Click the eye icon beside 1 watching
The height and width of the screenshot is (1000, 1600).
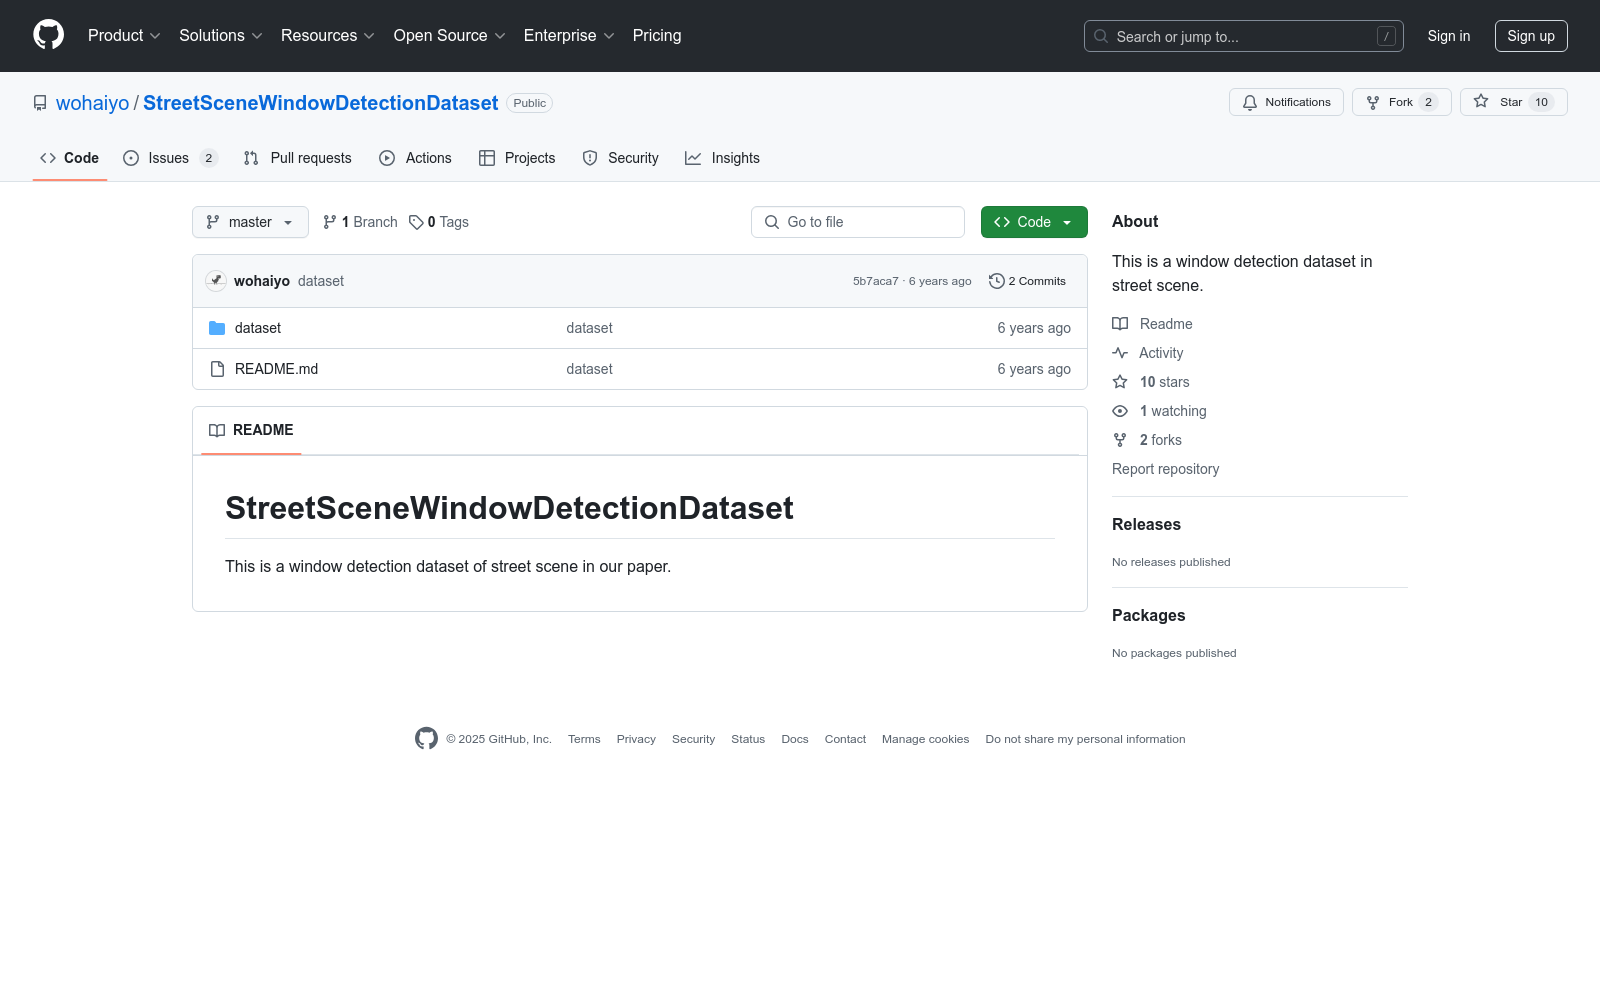tap(1120, 411)
